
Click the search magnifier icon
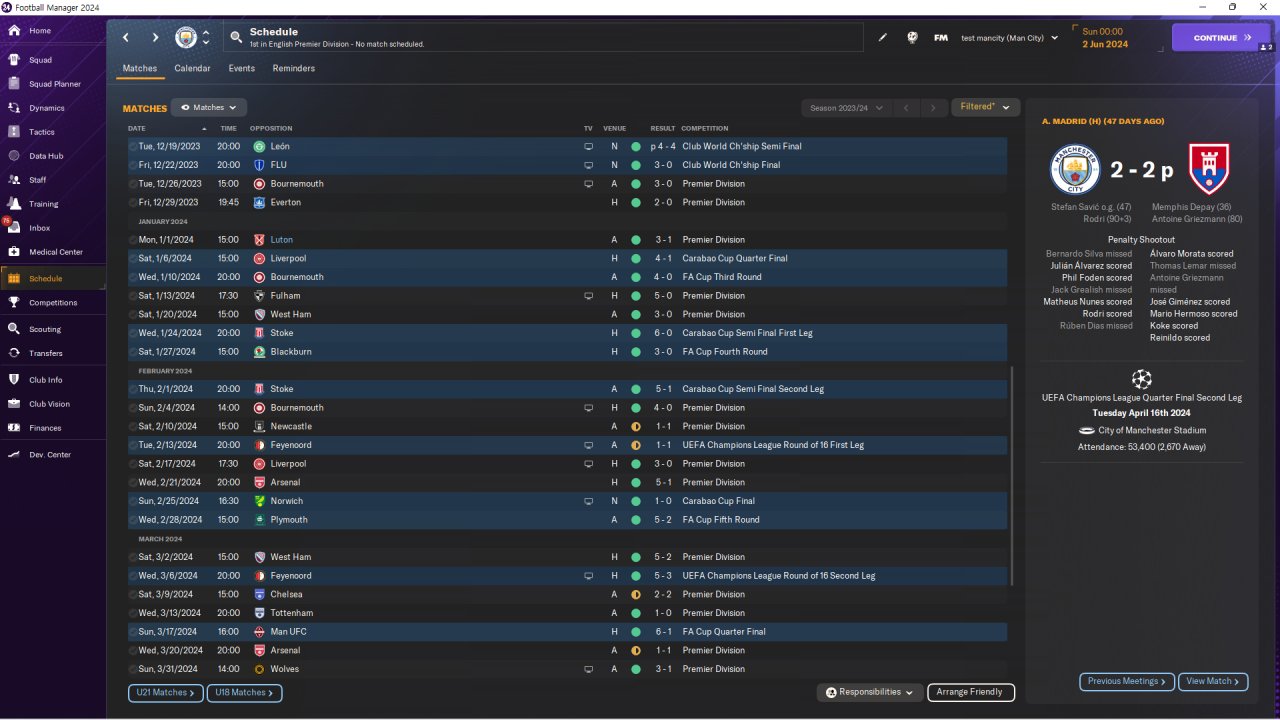point(236,37)
